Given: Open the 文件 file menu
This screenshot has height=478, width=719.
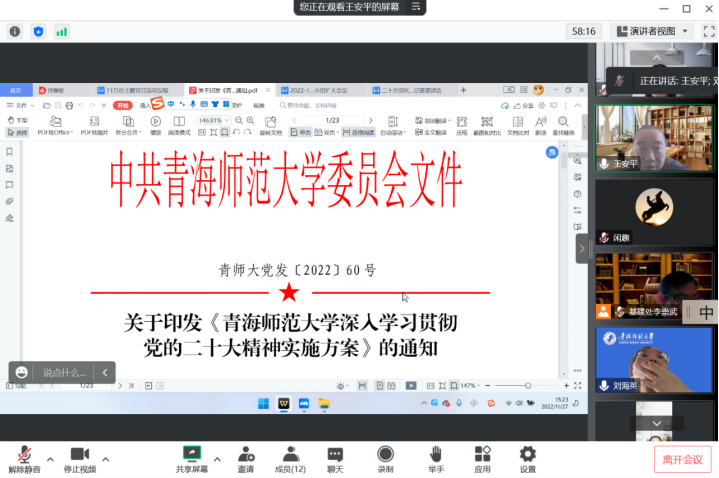Looking at the screenshot, I should [x=21, y=106].
